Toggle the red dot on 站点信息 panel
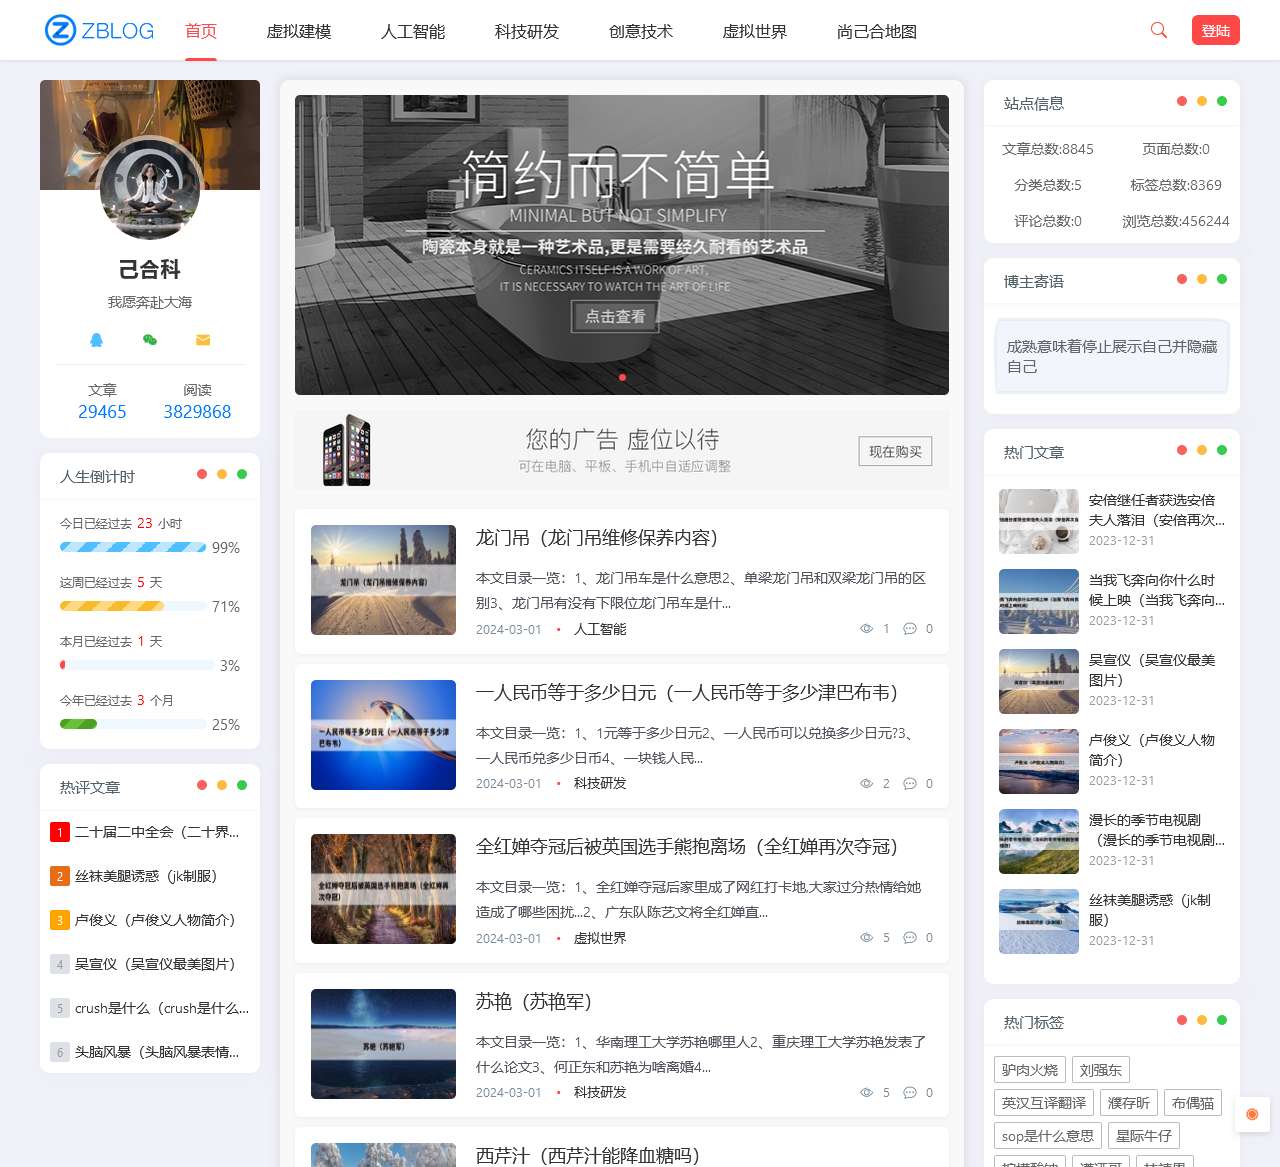Image resolution: width=1280 pixels, height=1167 pixels. coord(1180,101)
